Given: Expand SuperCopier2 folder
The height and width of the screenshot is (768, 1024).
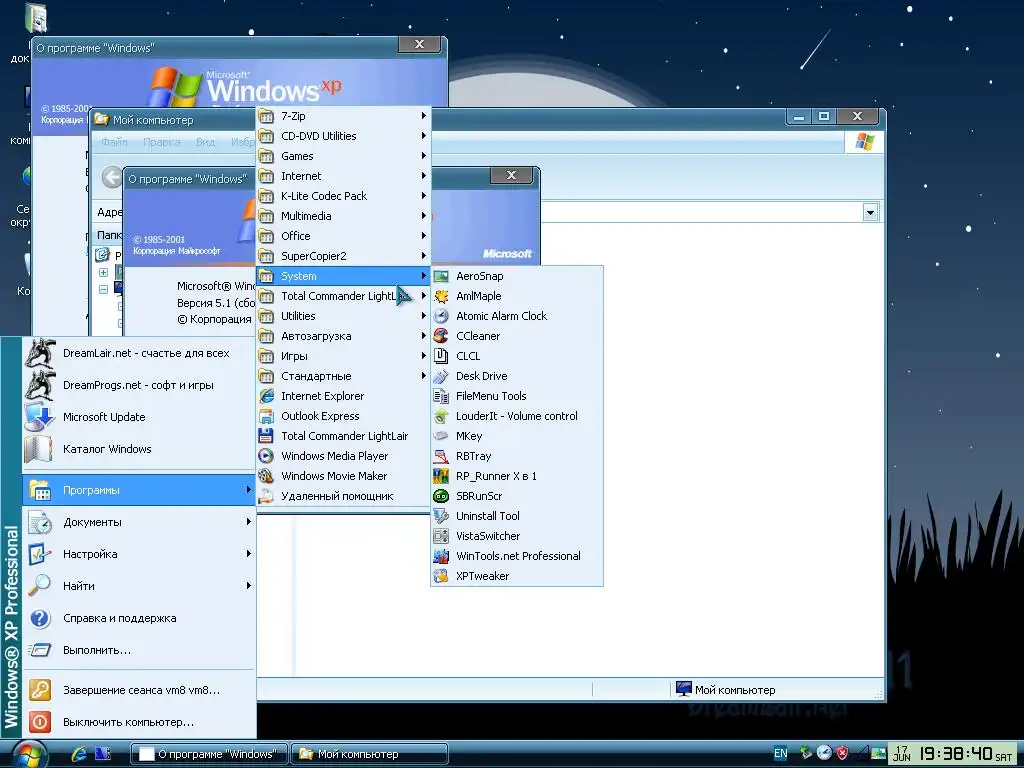Looking at the screenshot, I should (x=344, y=256).
